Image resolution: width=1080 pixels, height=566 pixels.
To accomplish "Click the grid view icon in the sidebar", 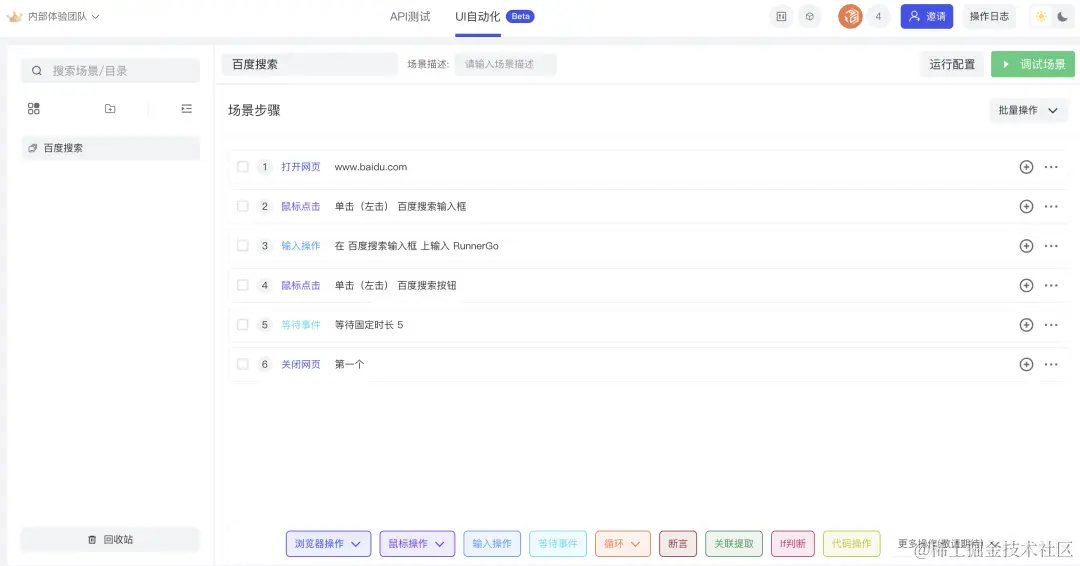I will point(34,108).
